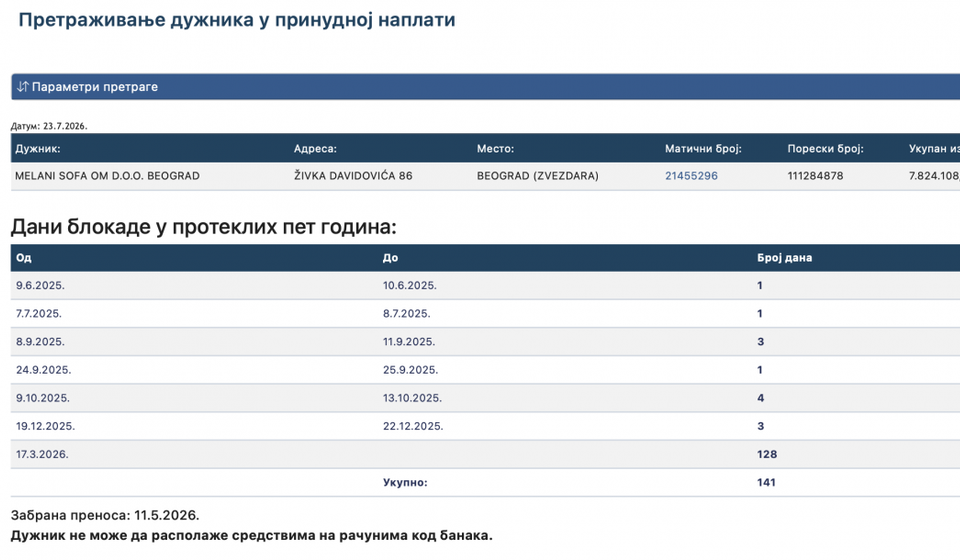Click day count 4 in the 9.10.2025. row
This screenshot has width=960, height=560.
click(x=760, y=398)
